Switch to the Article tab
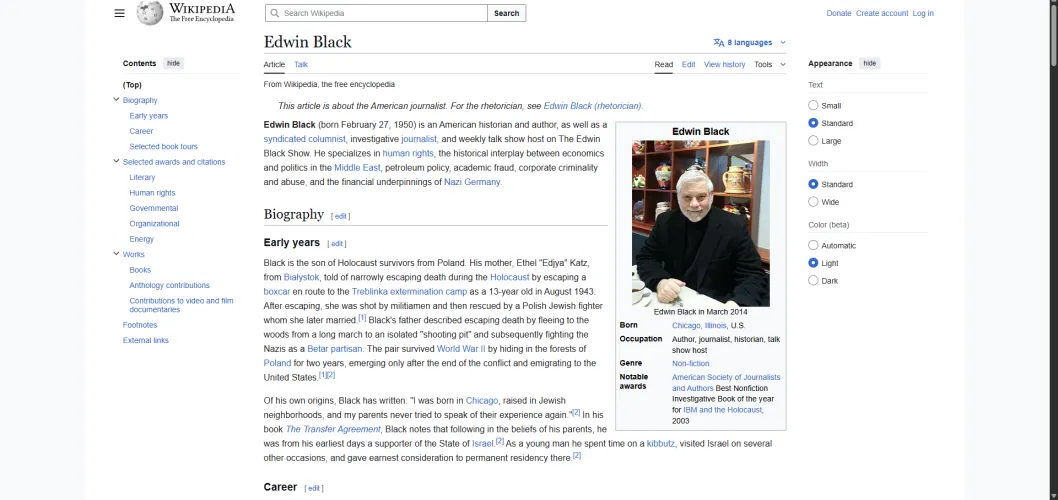The width and height of the screenshot is (1058, 500). point(274,65)
